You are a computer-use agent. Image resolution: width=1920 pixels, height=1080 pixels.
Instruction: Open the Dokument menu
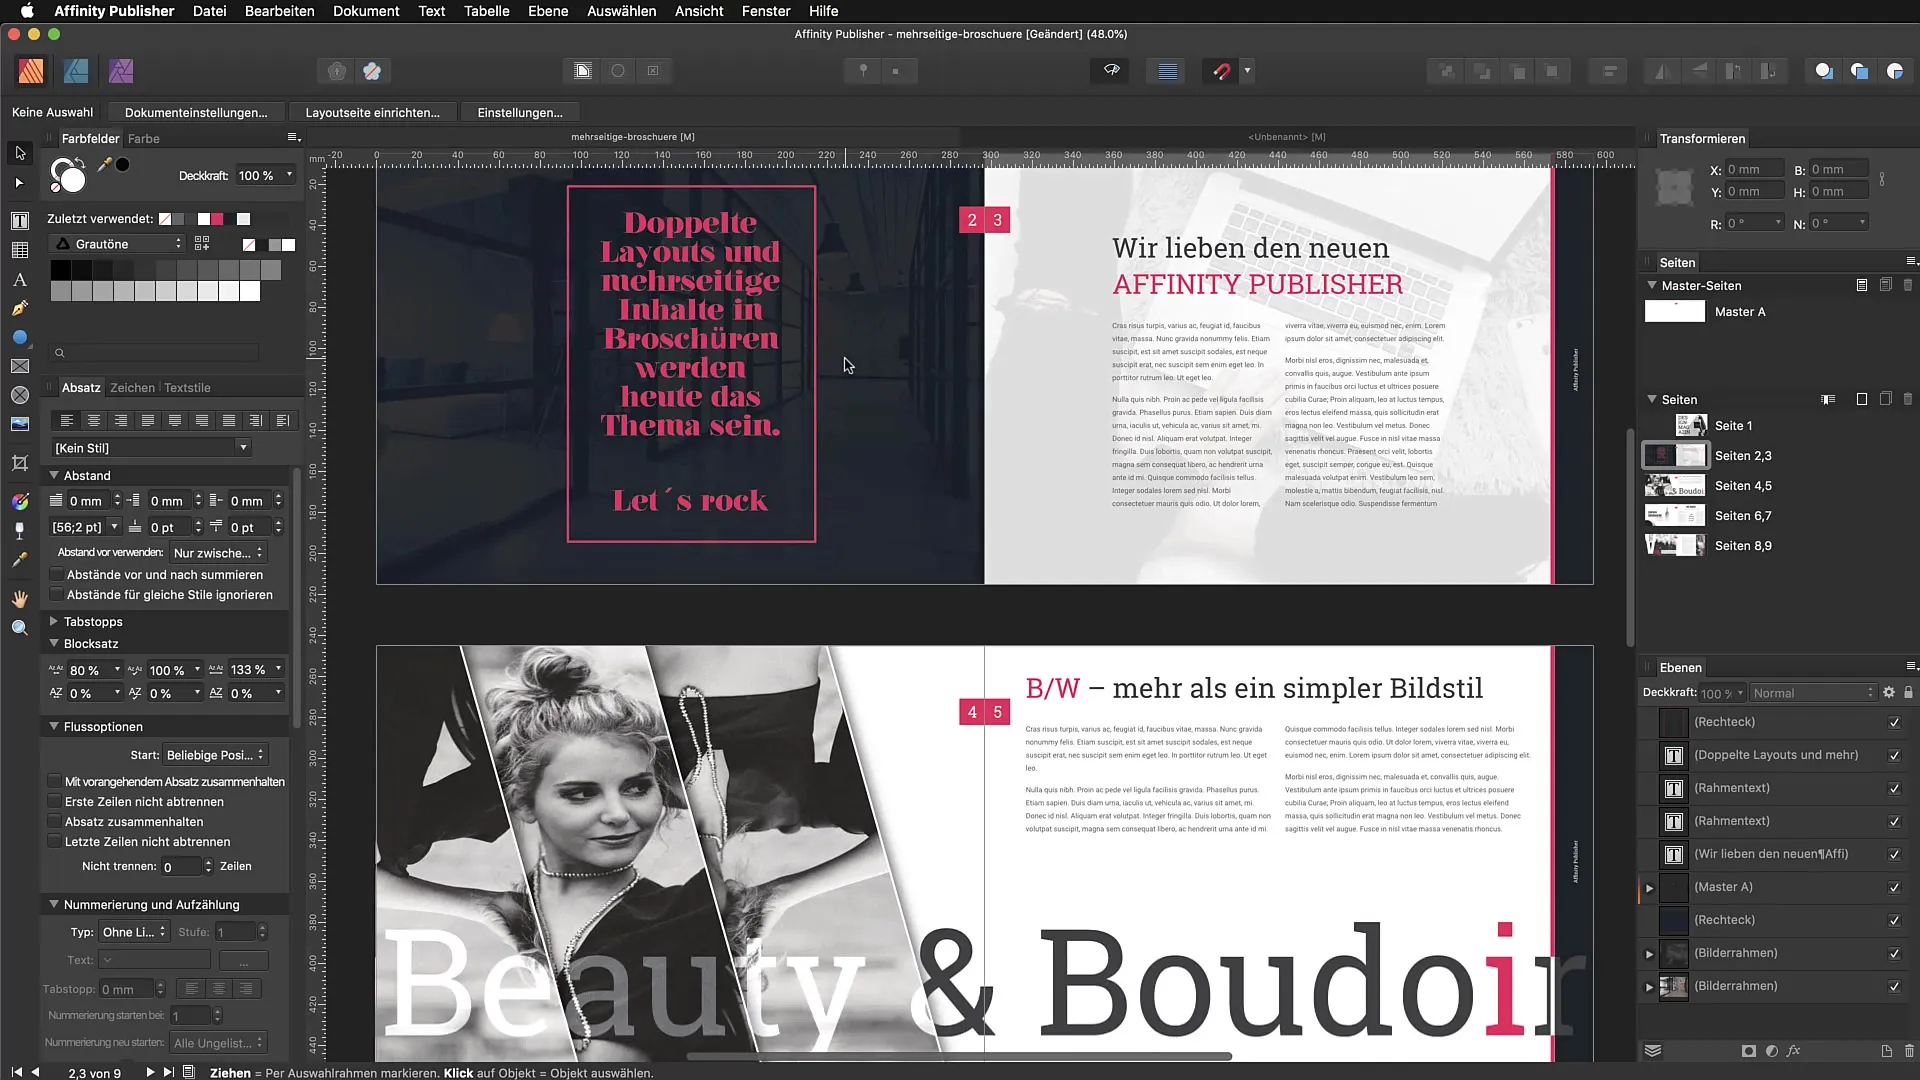coord(366,11)
